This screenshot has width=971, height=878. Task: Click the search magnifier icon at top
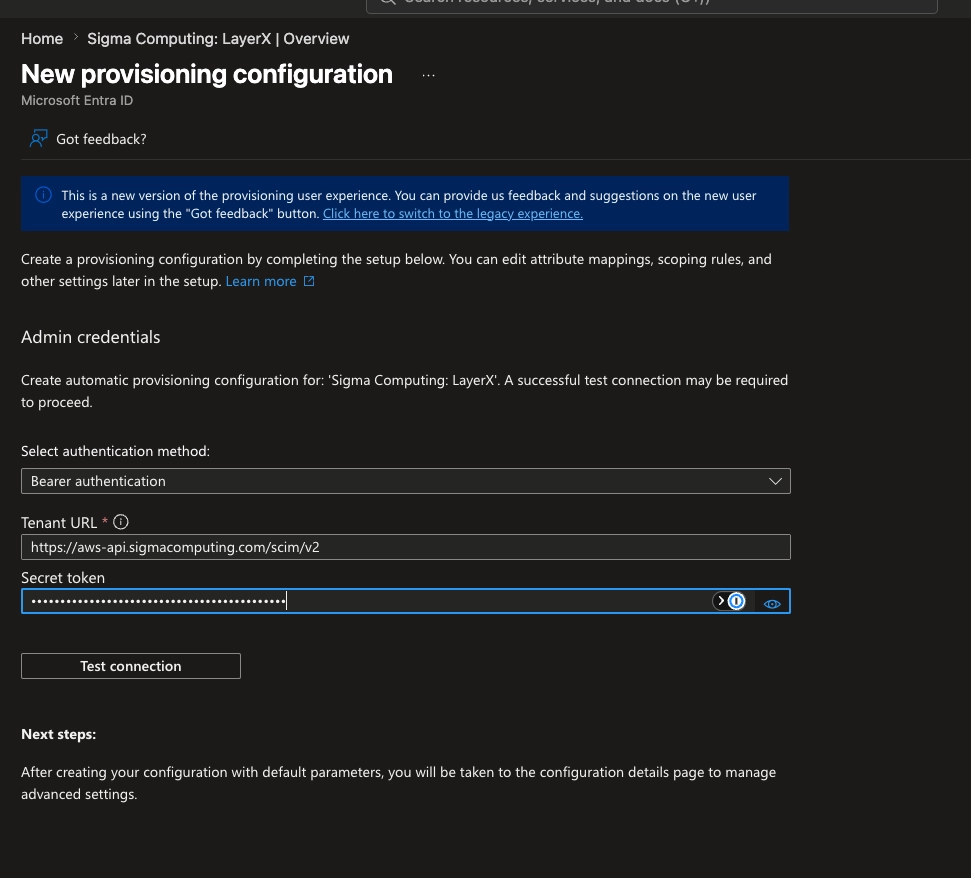click(388, 2)
